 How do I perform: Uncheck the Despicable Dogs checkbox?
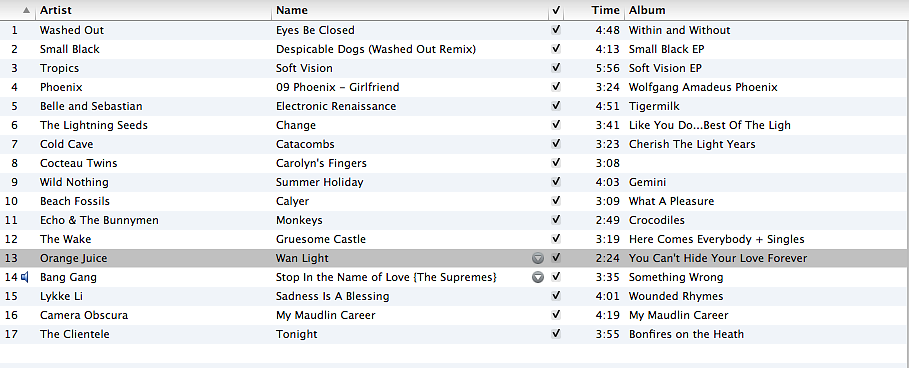(x=557, y=49)
